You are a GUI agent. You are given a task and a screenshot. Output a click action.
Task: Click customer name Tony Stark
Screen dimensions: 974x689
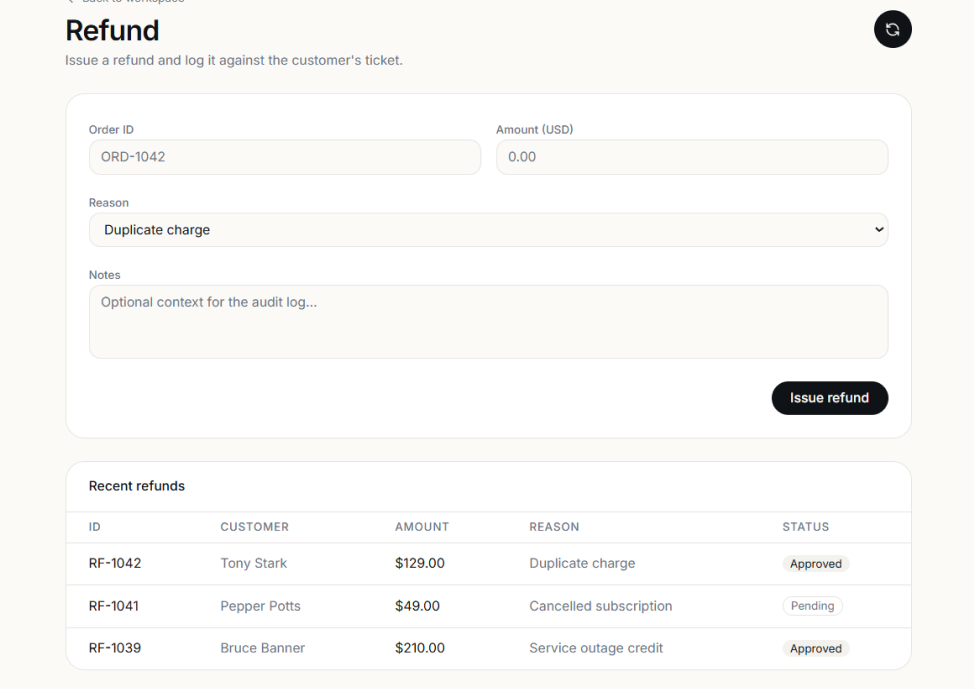pos(253,563)
